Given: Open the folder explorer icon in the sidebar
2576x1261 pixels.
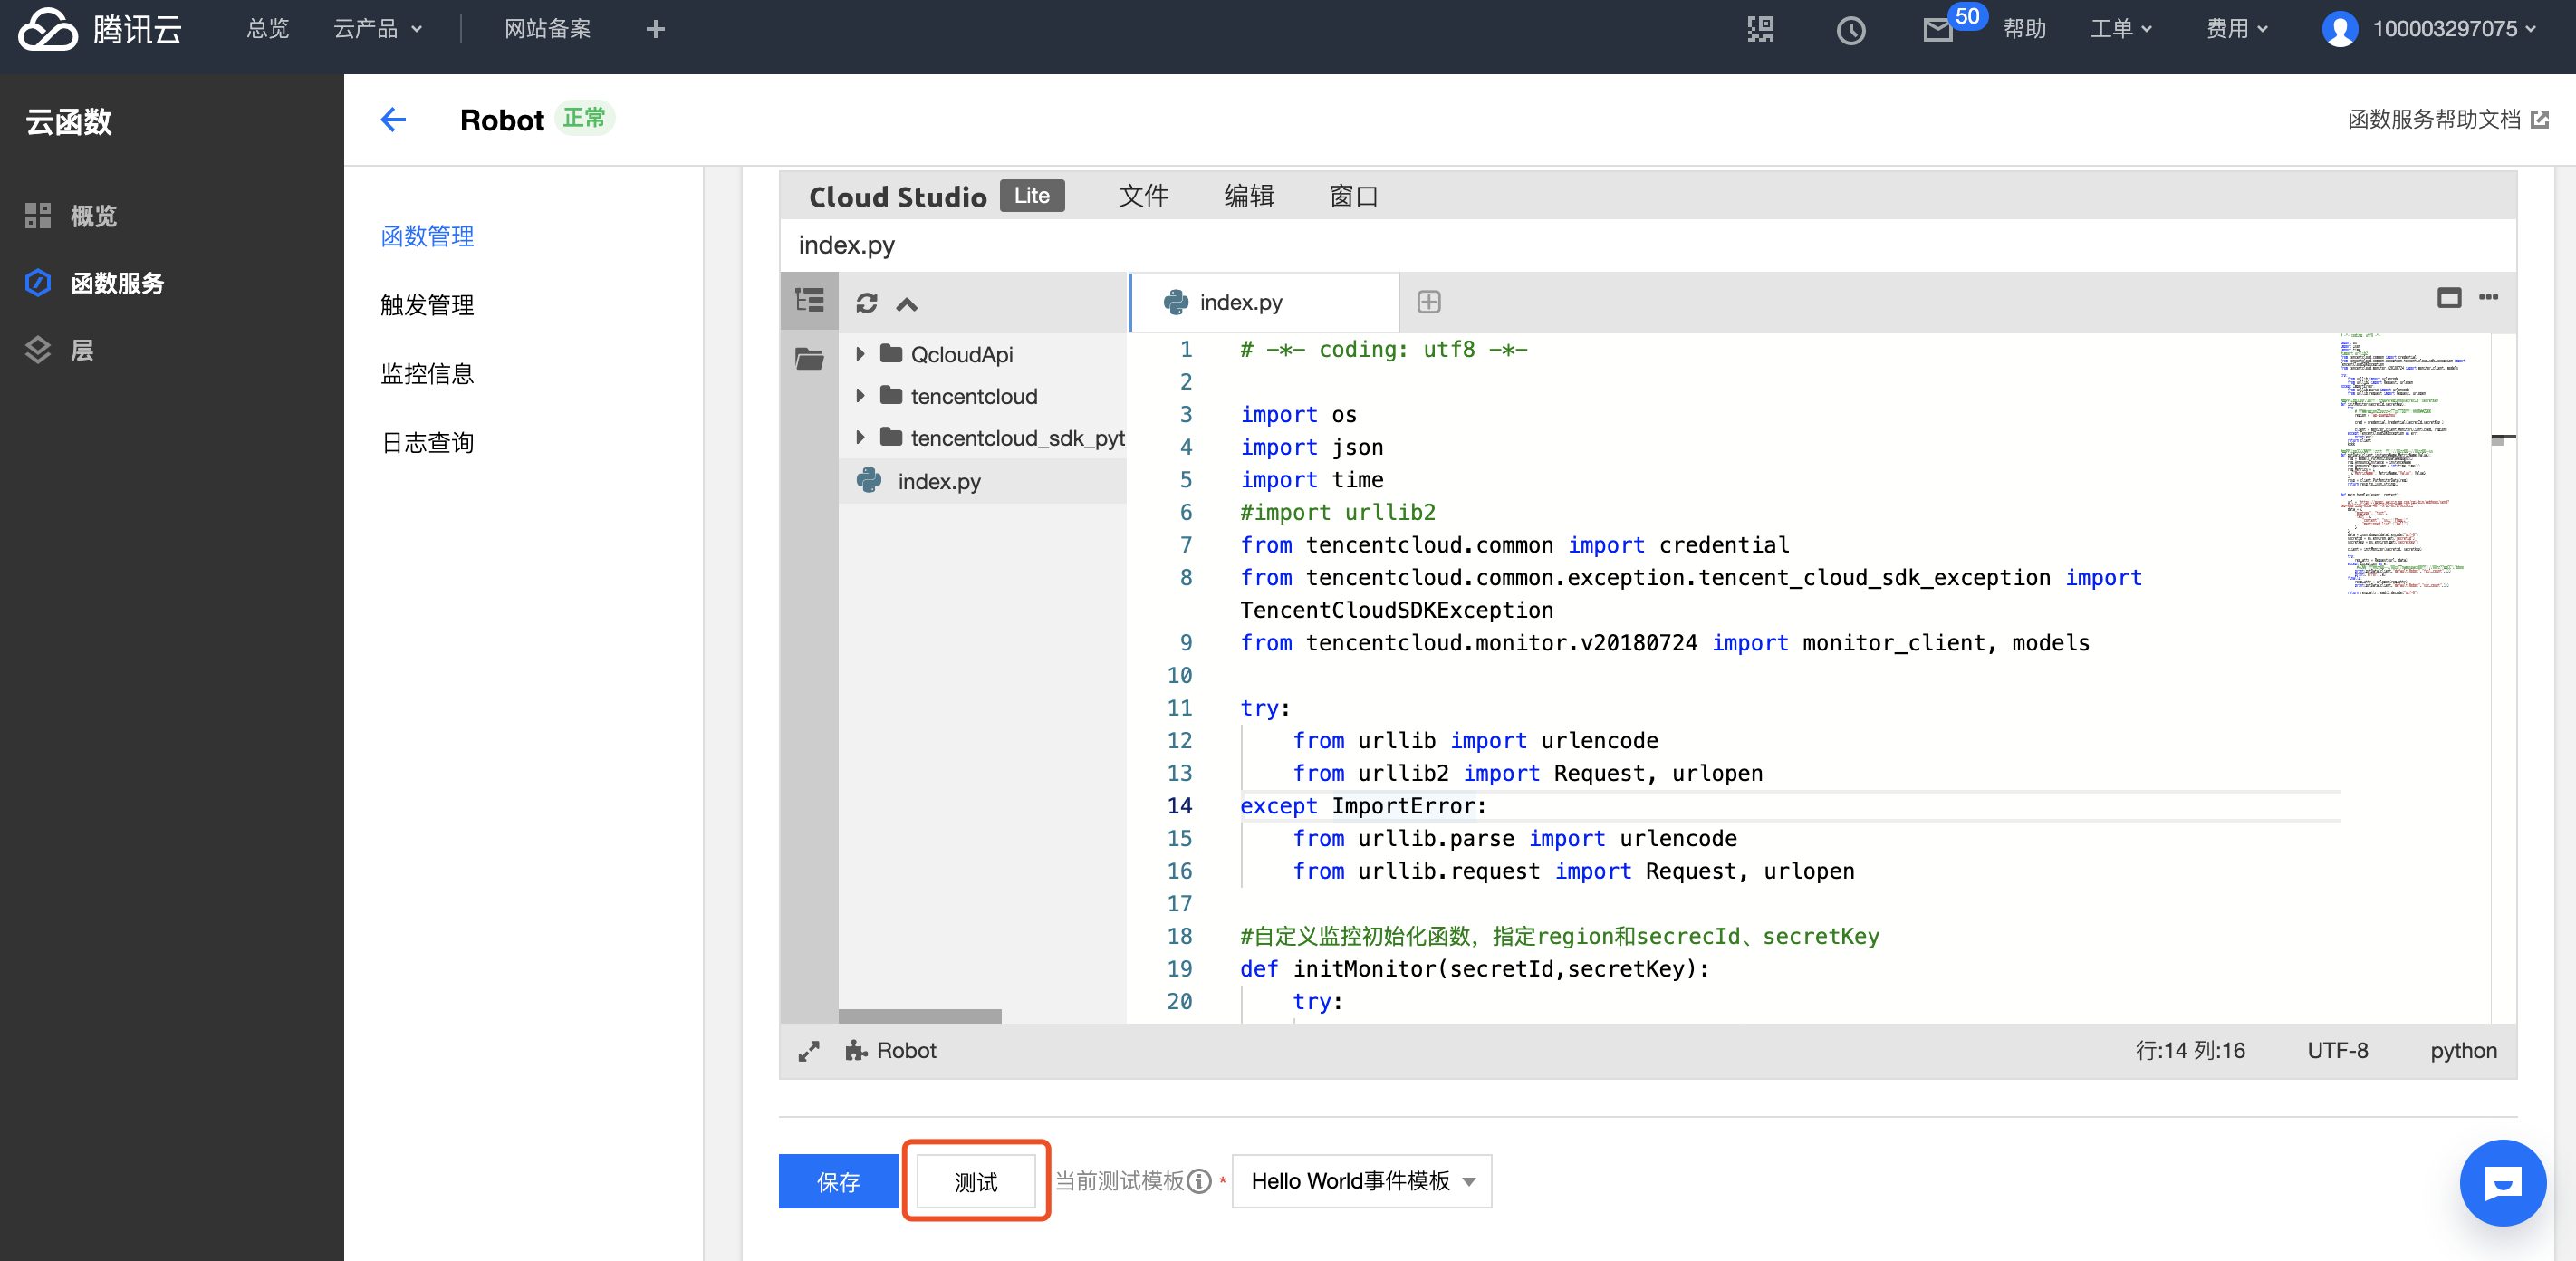Looking at the screenshot, I should [x=808, y=358].
